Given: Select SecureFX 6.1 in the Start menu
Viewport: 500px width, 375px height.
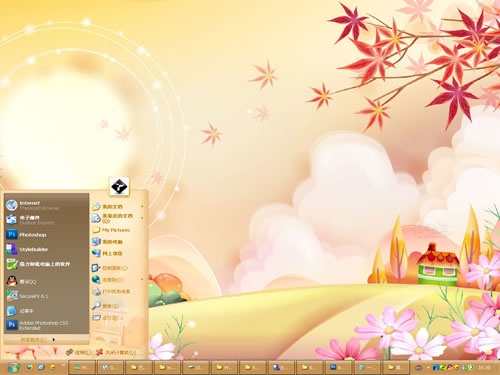Looking at the screenshot, I should (x=46, y=296).
